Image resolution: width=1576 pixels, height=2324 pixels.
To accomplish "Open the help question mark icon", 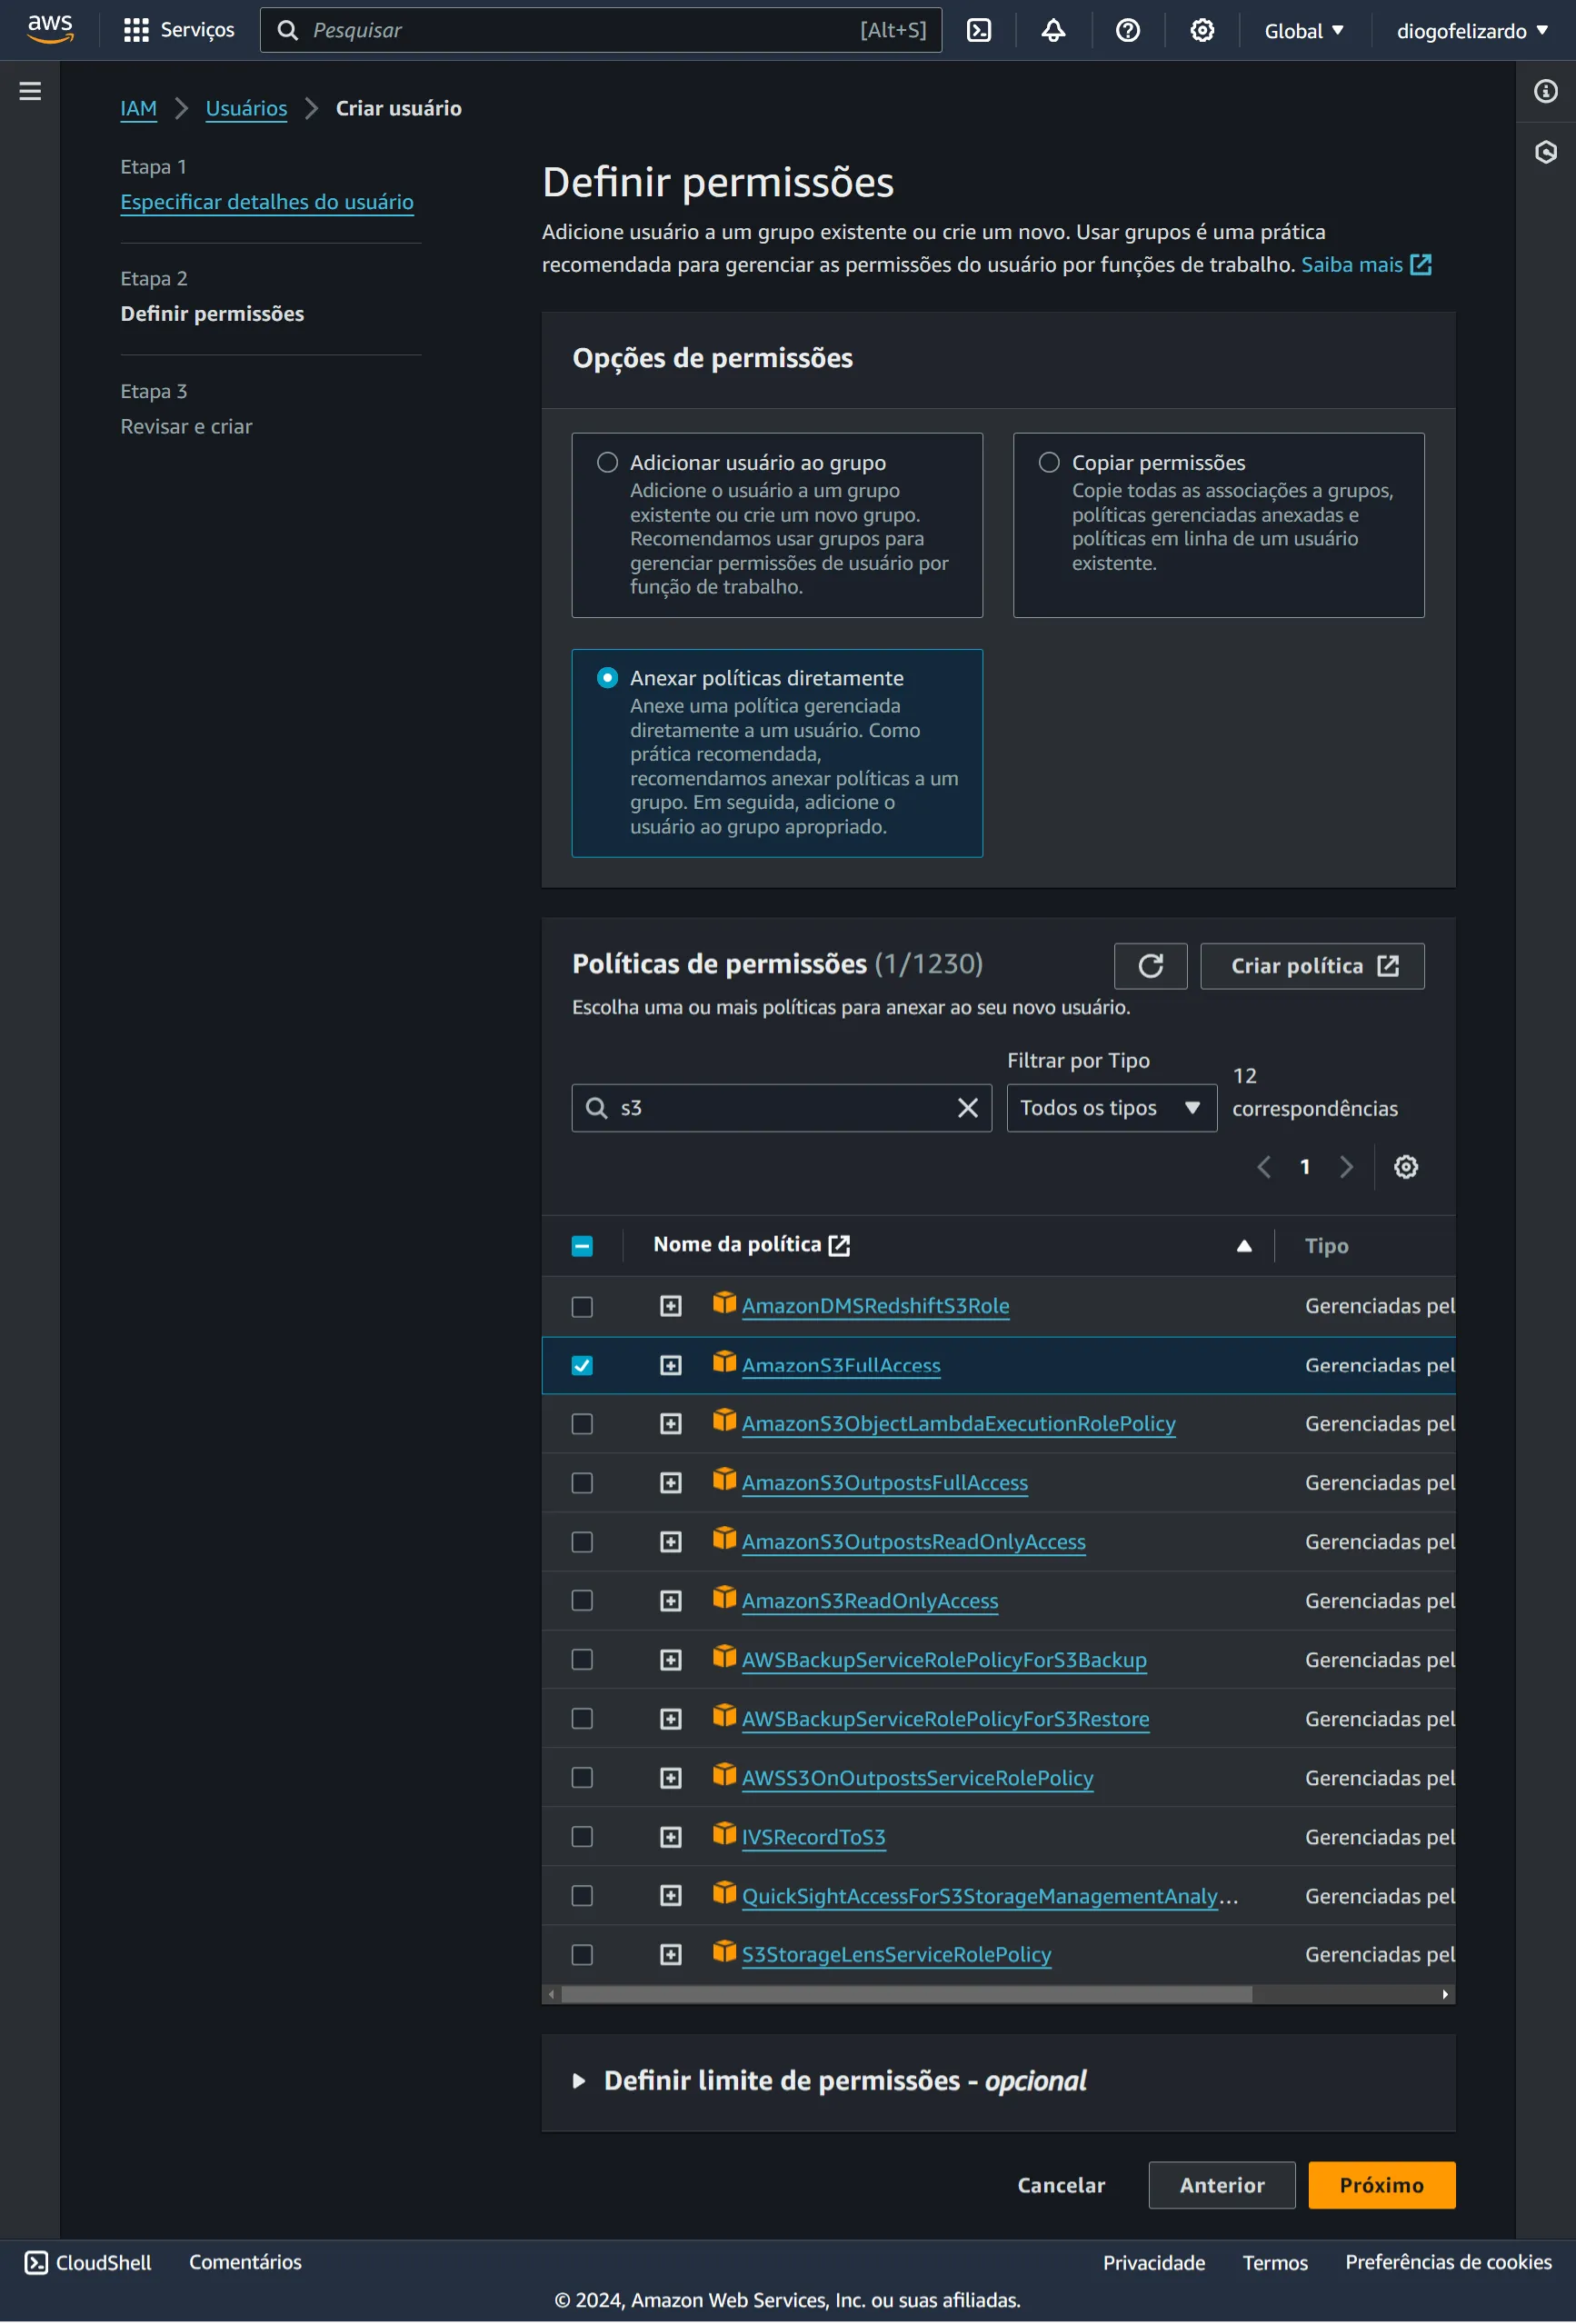I will click(1128, 30).
